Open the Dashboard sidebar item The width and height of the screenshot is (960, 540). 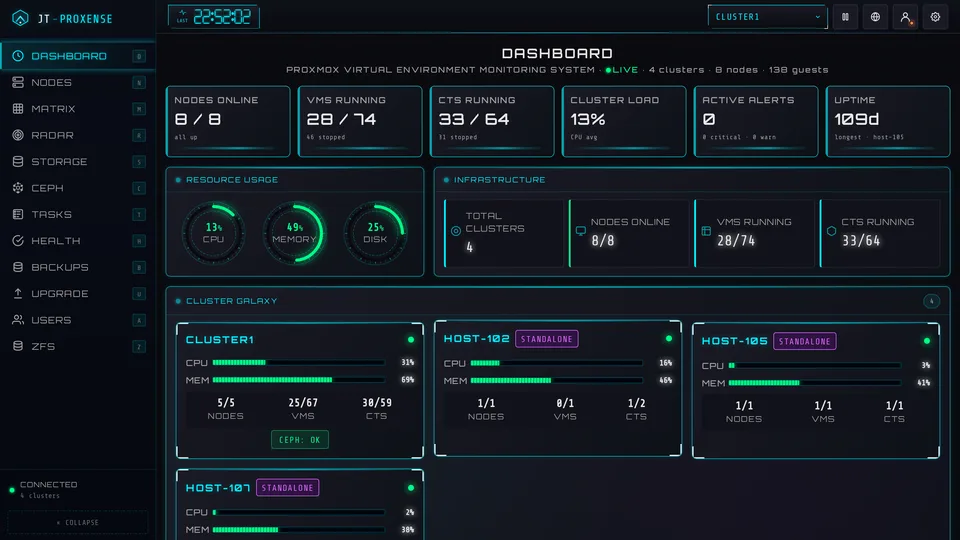[77, 56]
